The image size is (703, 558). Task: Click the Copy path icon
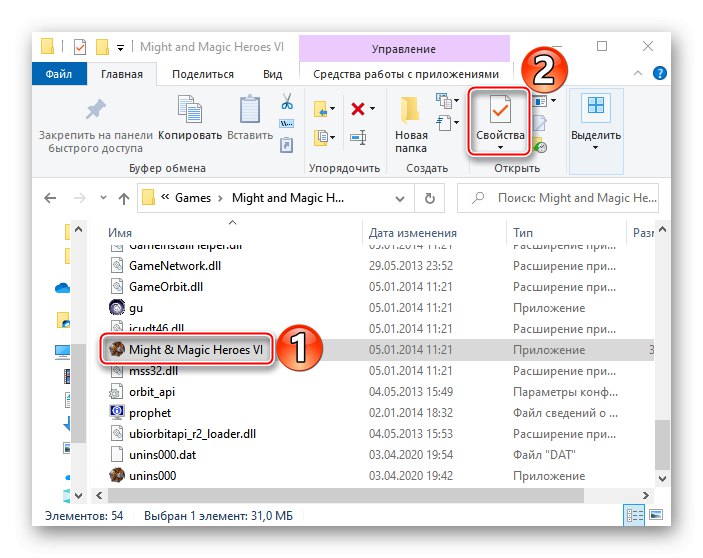coord(286,124)
